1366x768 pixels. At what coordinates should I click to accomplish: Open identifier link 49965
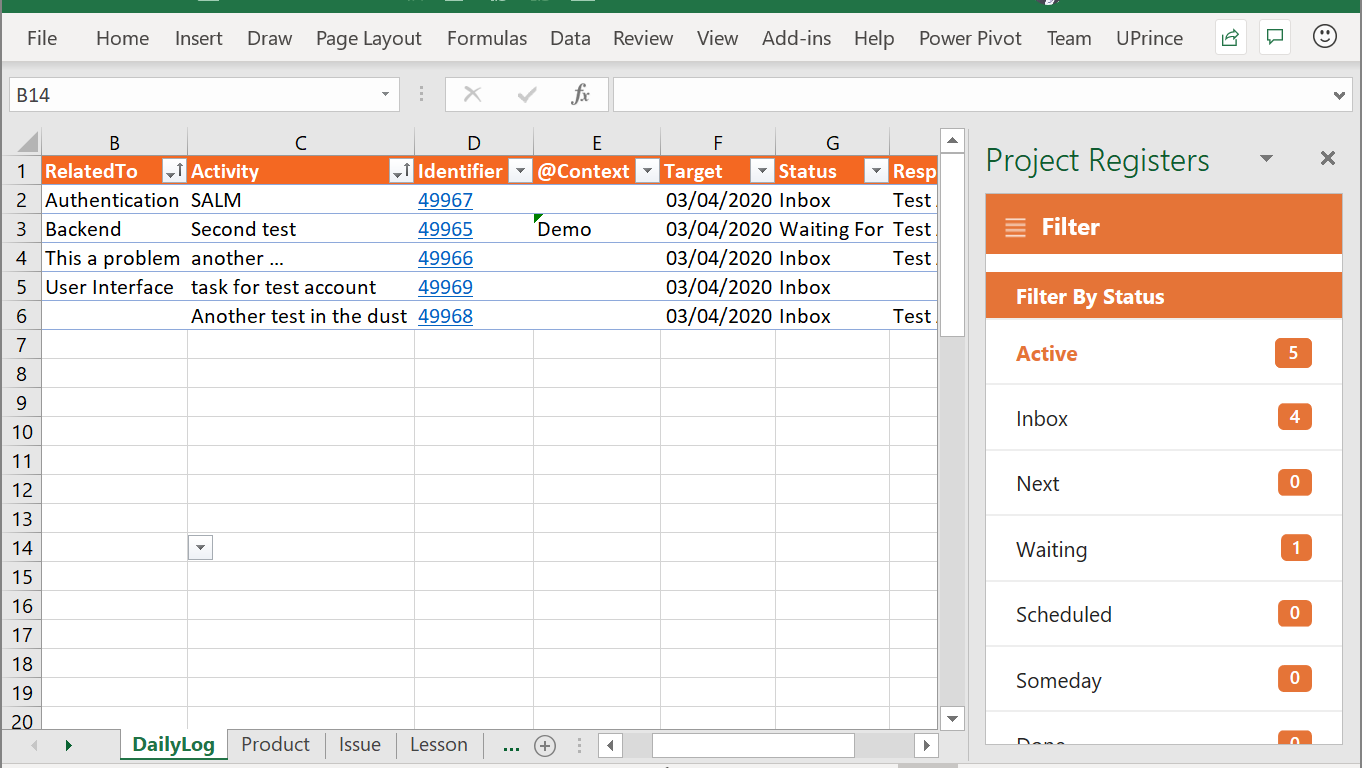click(x=445, y=229)
